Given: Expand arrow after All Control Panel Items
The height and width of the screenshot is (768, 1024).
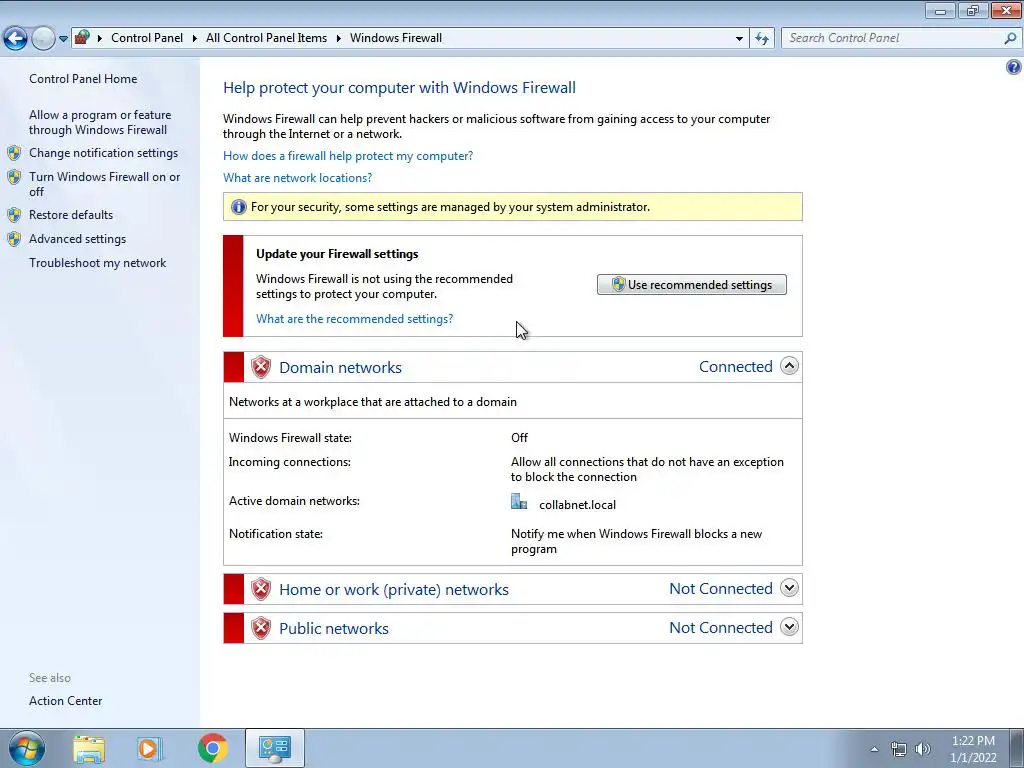Looking at the screenshot, I should pyautogui.click(x=338, y=39).
